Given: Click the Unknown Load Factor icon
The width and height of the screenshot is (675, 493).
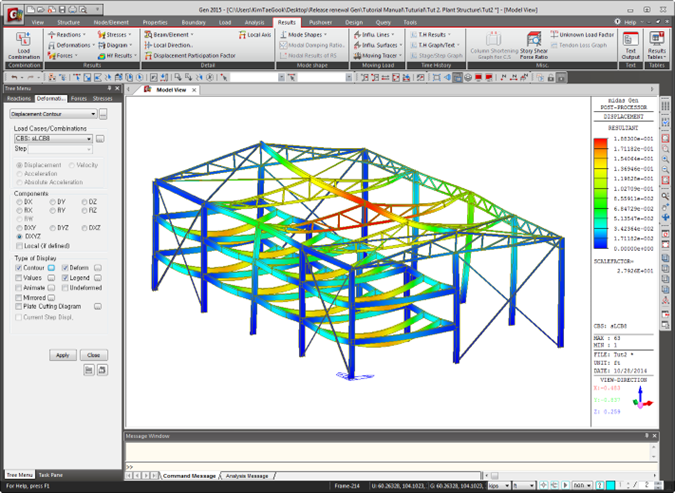Looking at the screenshot, I should [x=554, y=34].
